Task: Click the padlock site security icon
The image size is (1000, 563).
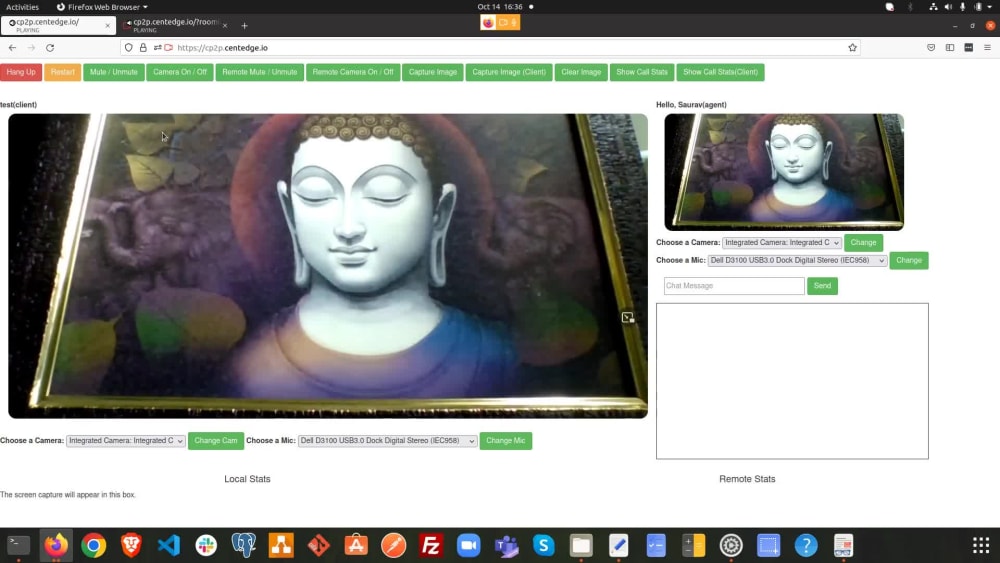Action: [x=143, y=48]
